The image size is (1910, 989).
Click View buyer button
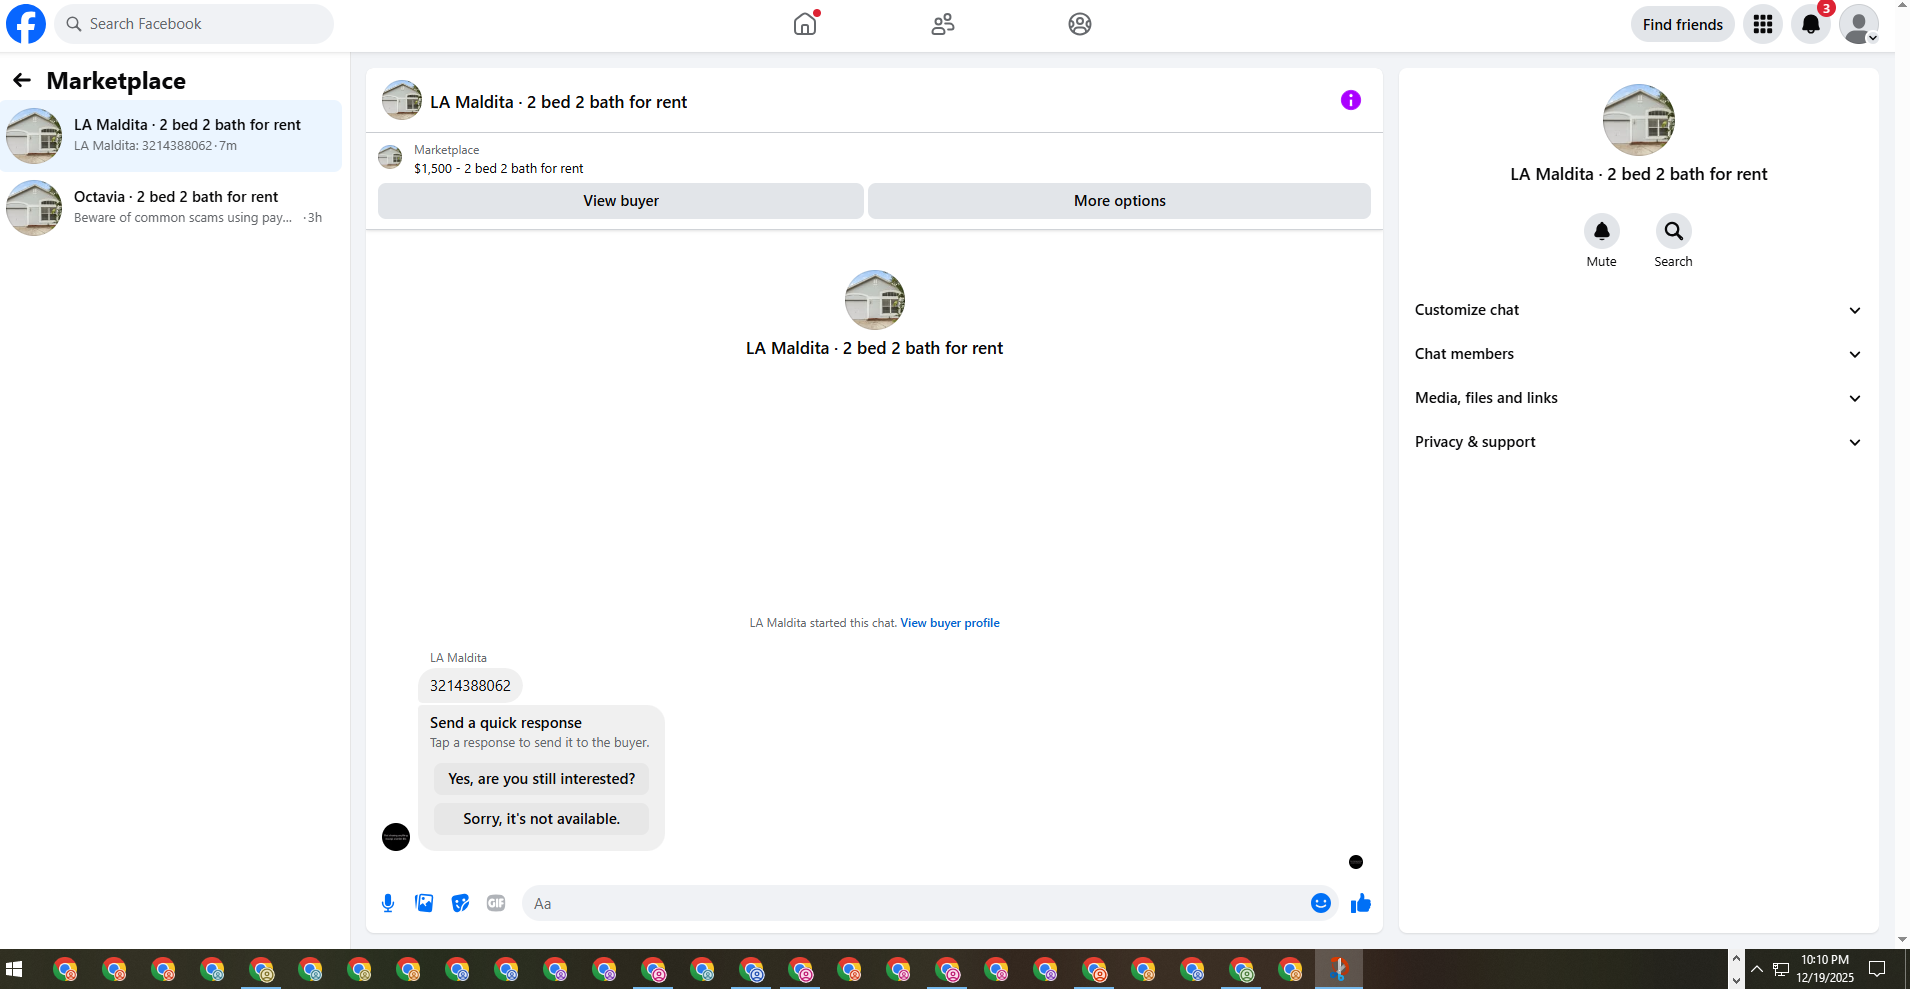point(621,201)
